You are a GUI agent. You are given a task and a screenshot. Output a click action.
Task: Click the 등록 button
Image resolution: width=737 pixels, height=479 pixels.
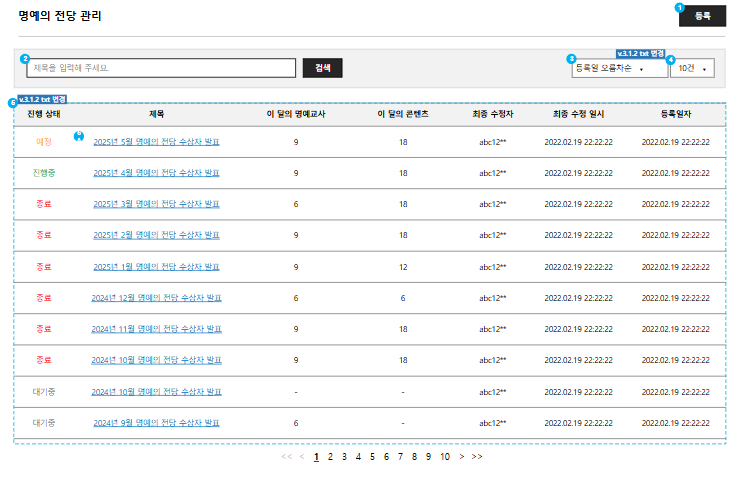pos(702,16)
